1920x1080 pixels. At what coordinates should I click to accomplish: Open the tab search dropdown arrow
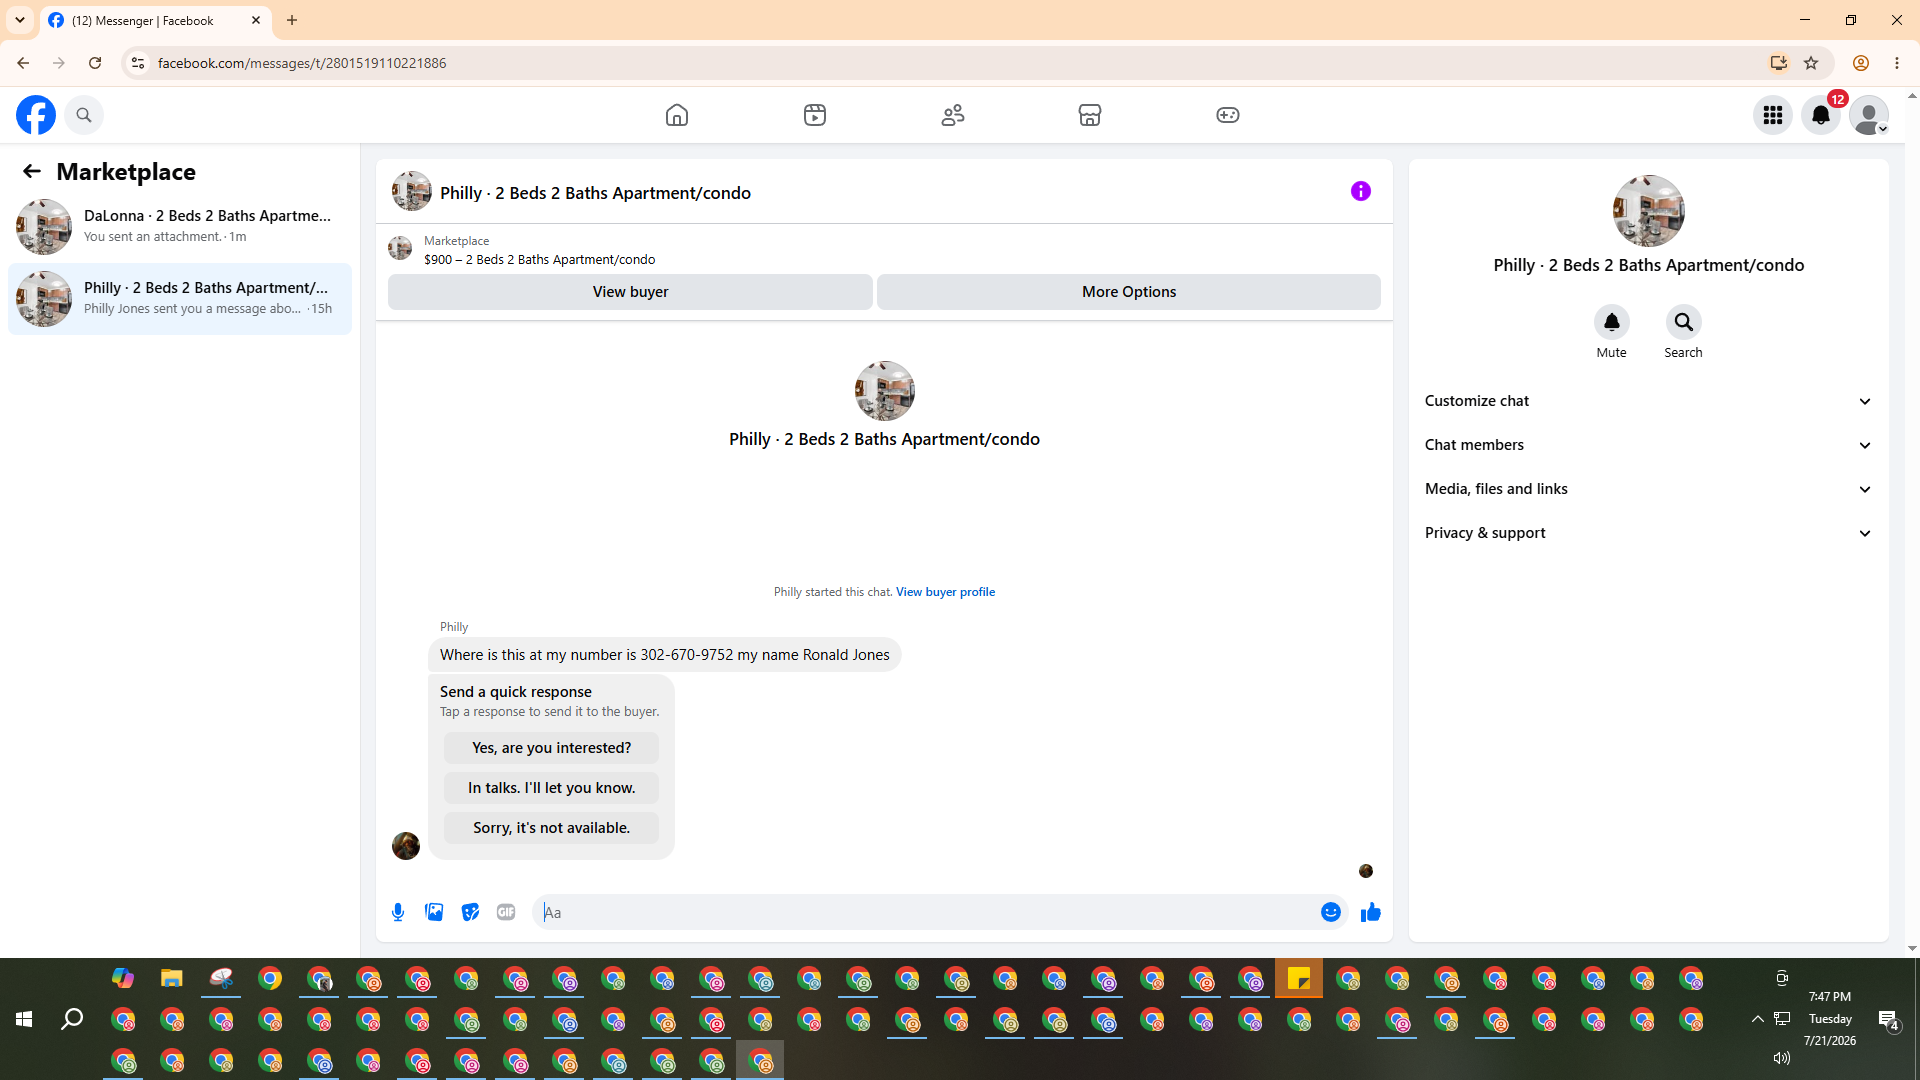(20, 20)
